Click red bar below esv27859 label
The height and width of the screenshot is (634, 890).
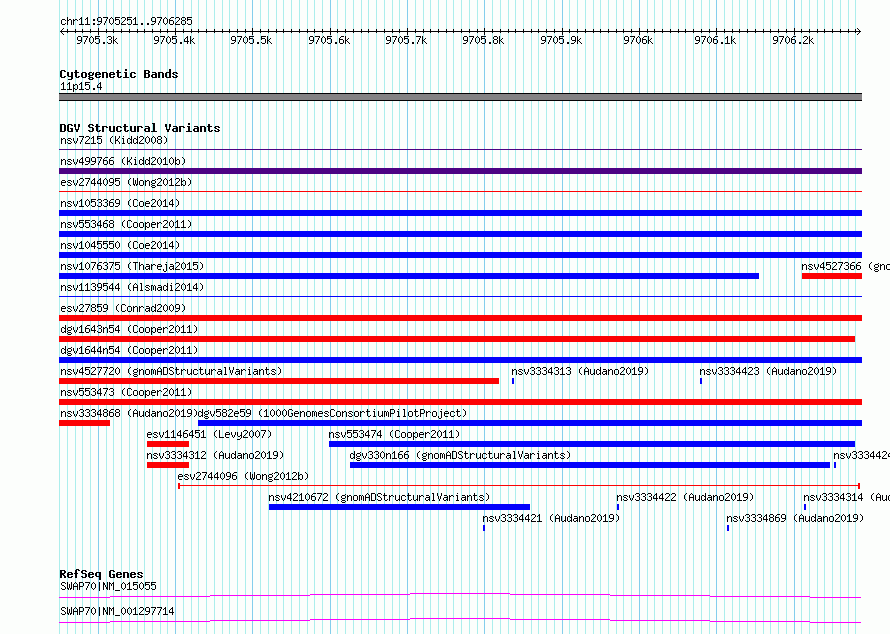[460, 318]
